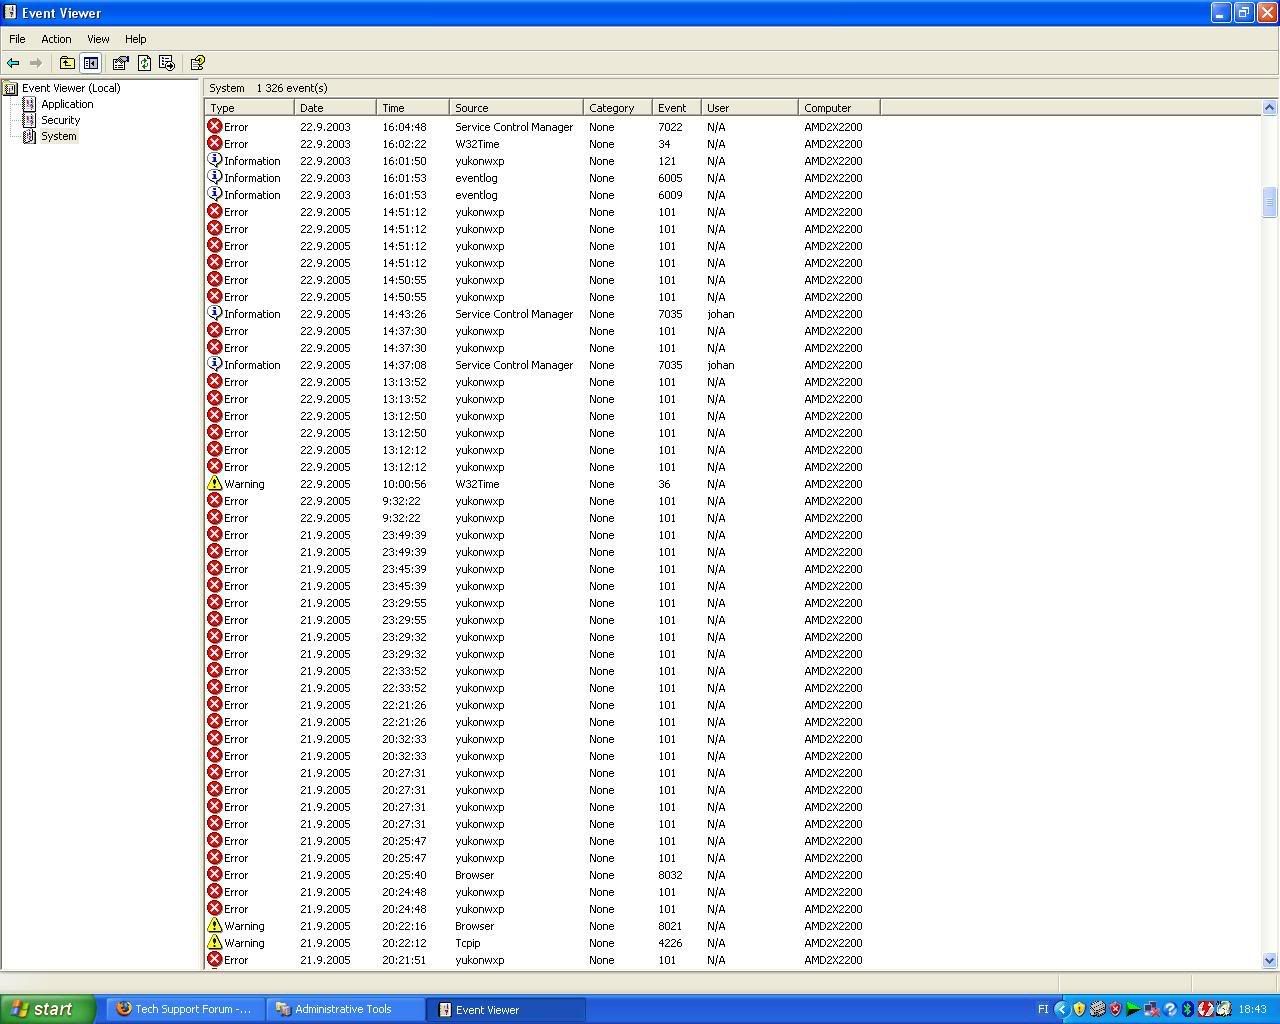Click the vertical scrollbar thumb
This screenshot has width=1280, height=1024.
coord(1270,202)
